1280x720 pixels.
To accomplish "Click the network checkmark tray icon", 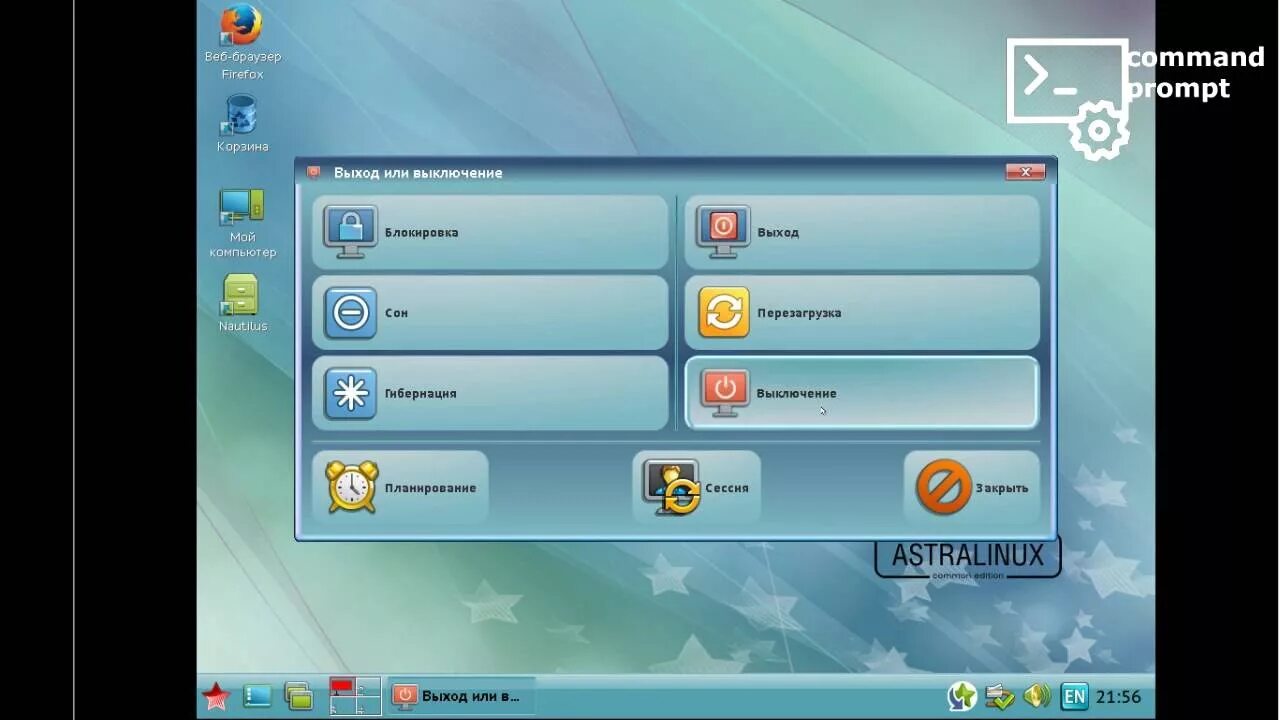I will point(999,696).
